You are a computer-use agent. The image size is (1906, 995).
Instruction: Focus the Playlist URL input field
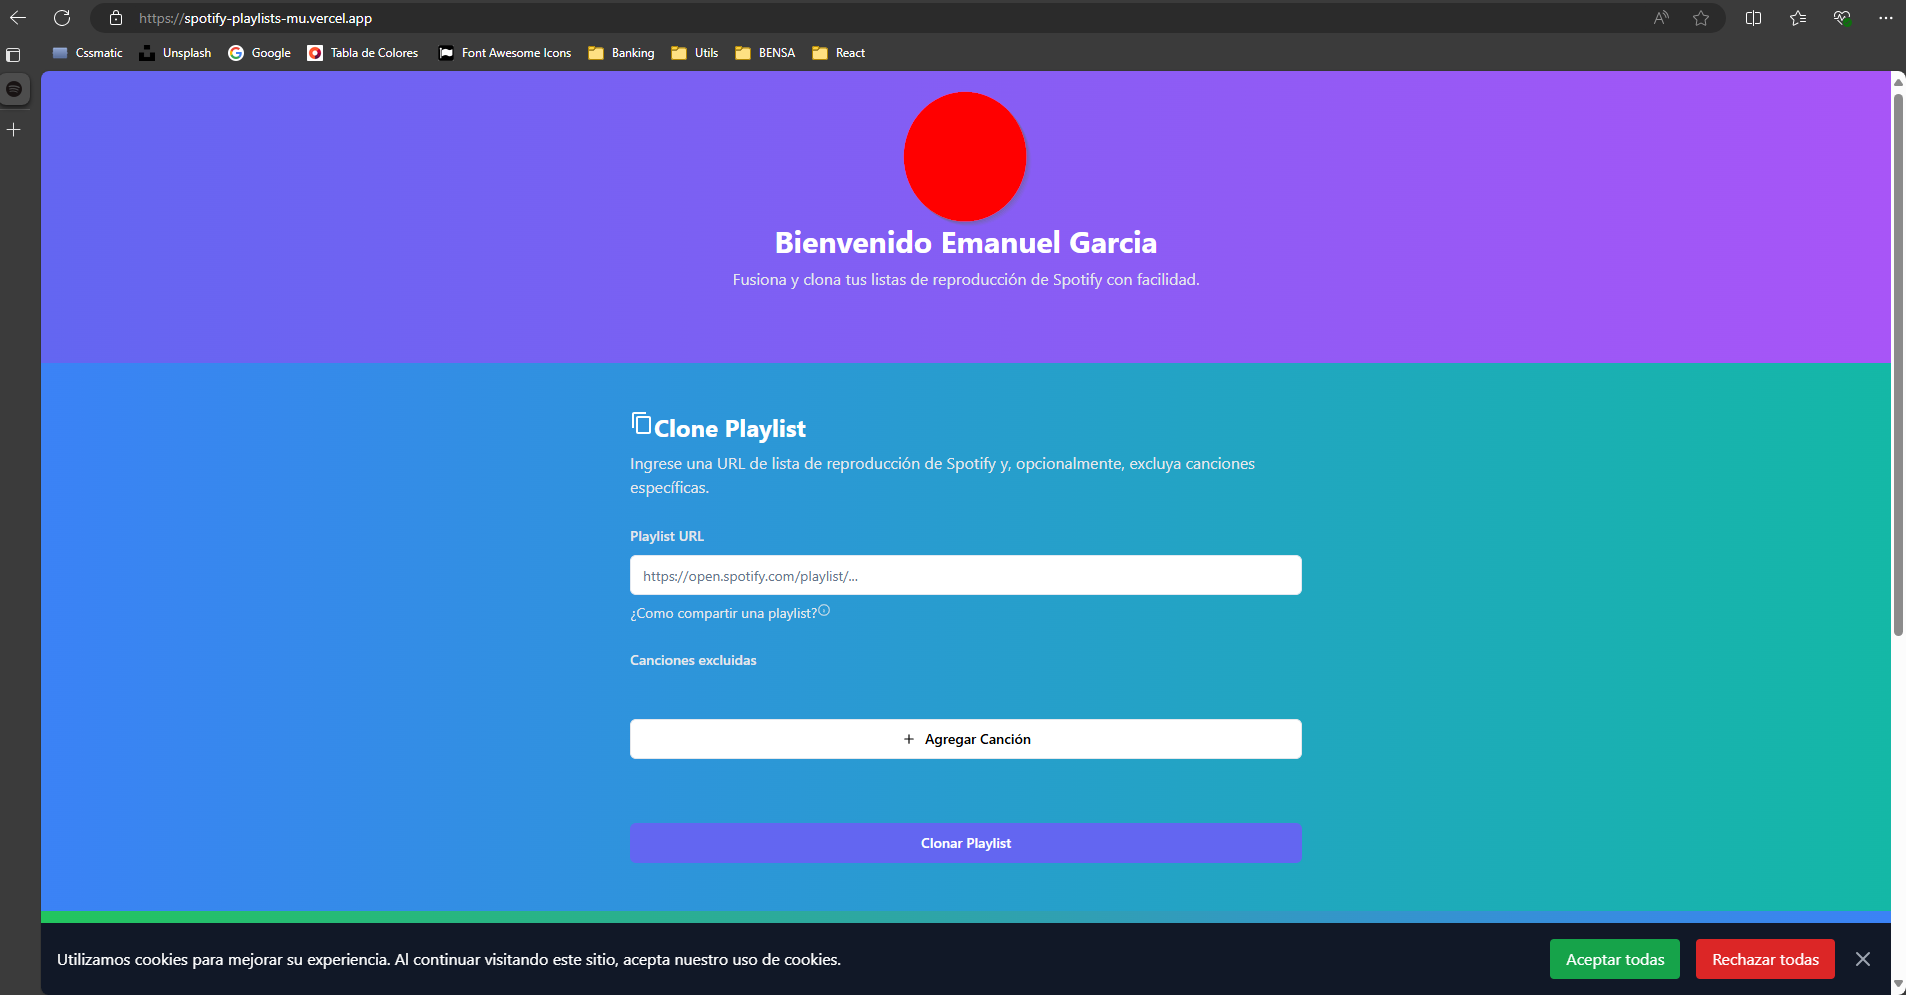[x=966, y=575]
